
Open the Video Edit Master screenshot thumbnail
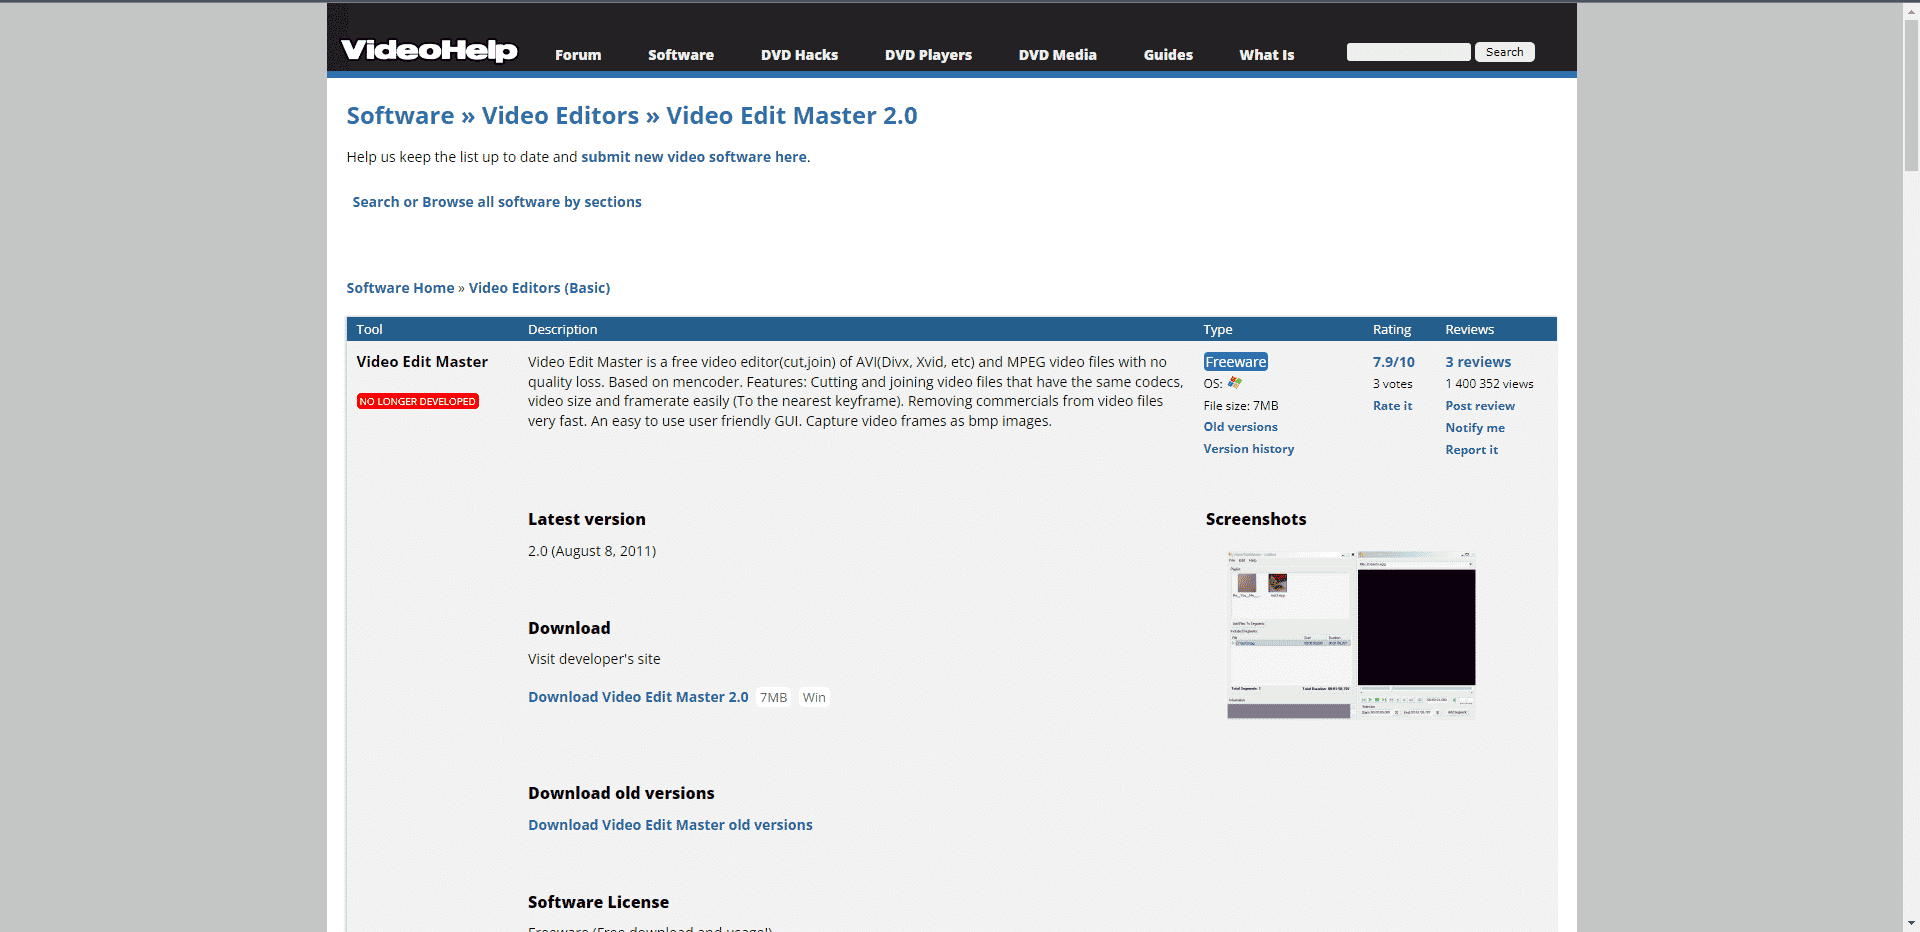(1351, 635)
